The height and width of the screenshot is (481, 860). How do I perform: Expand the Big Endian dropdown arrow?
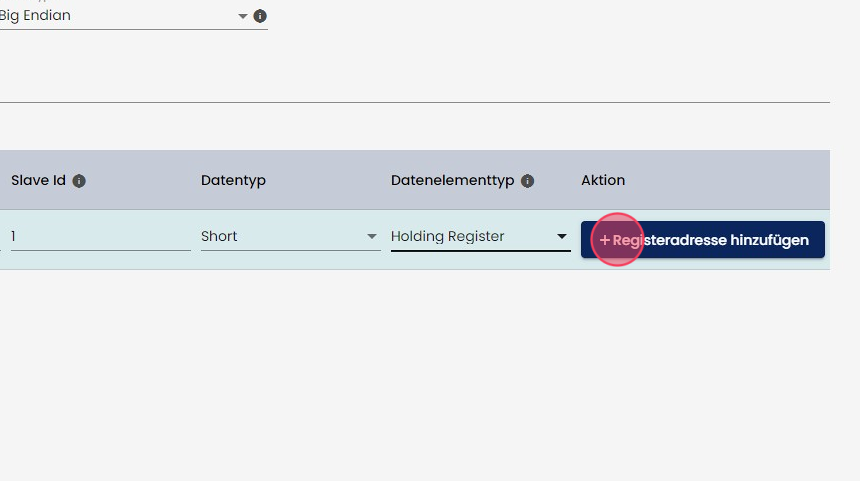click(242, 16)
